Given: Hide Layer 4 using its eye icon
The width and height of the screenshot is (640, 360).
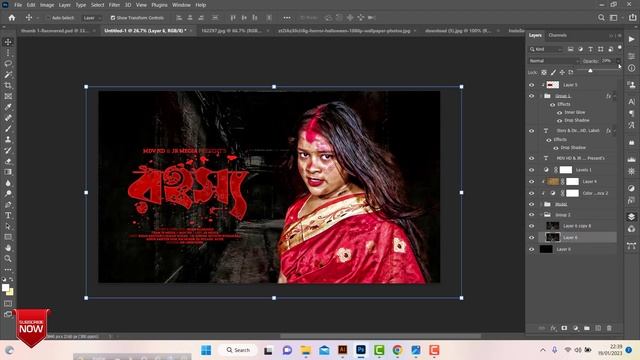Looking at the screenshot, I should pos(531,182).
